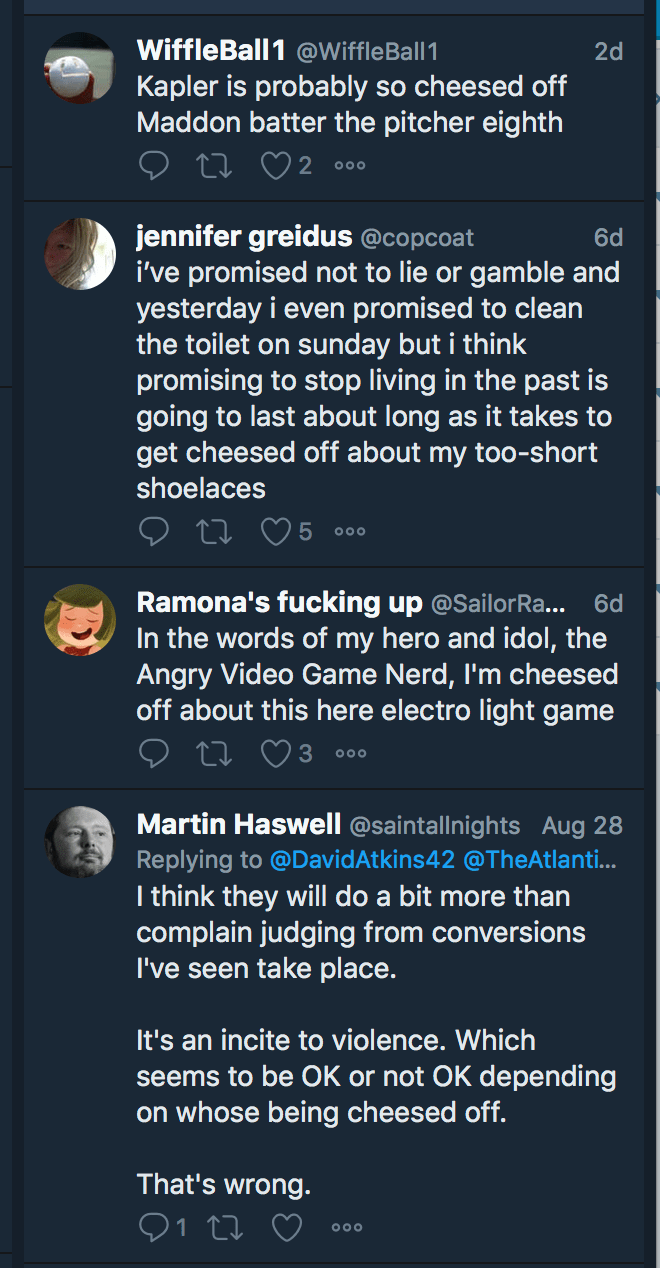Open the more options menu on jennifer greidus's tweet

pyautogui.click(x=348, y=531)
